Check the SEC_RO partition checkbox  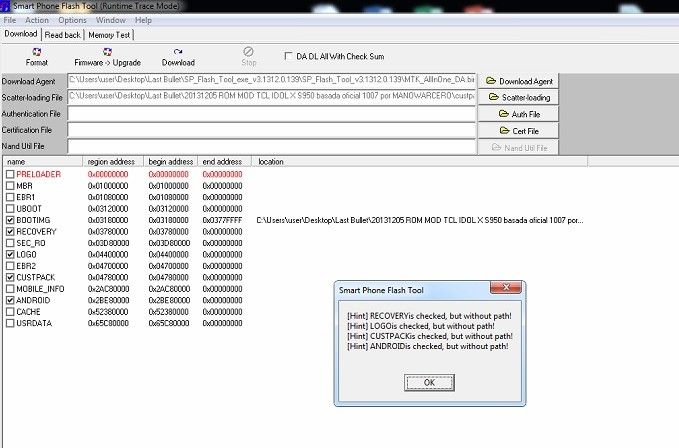(x=10, y=243)
